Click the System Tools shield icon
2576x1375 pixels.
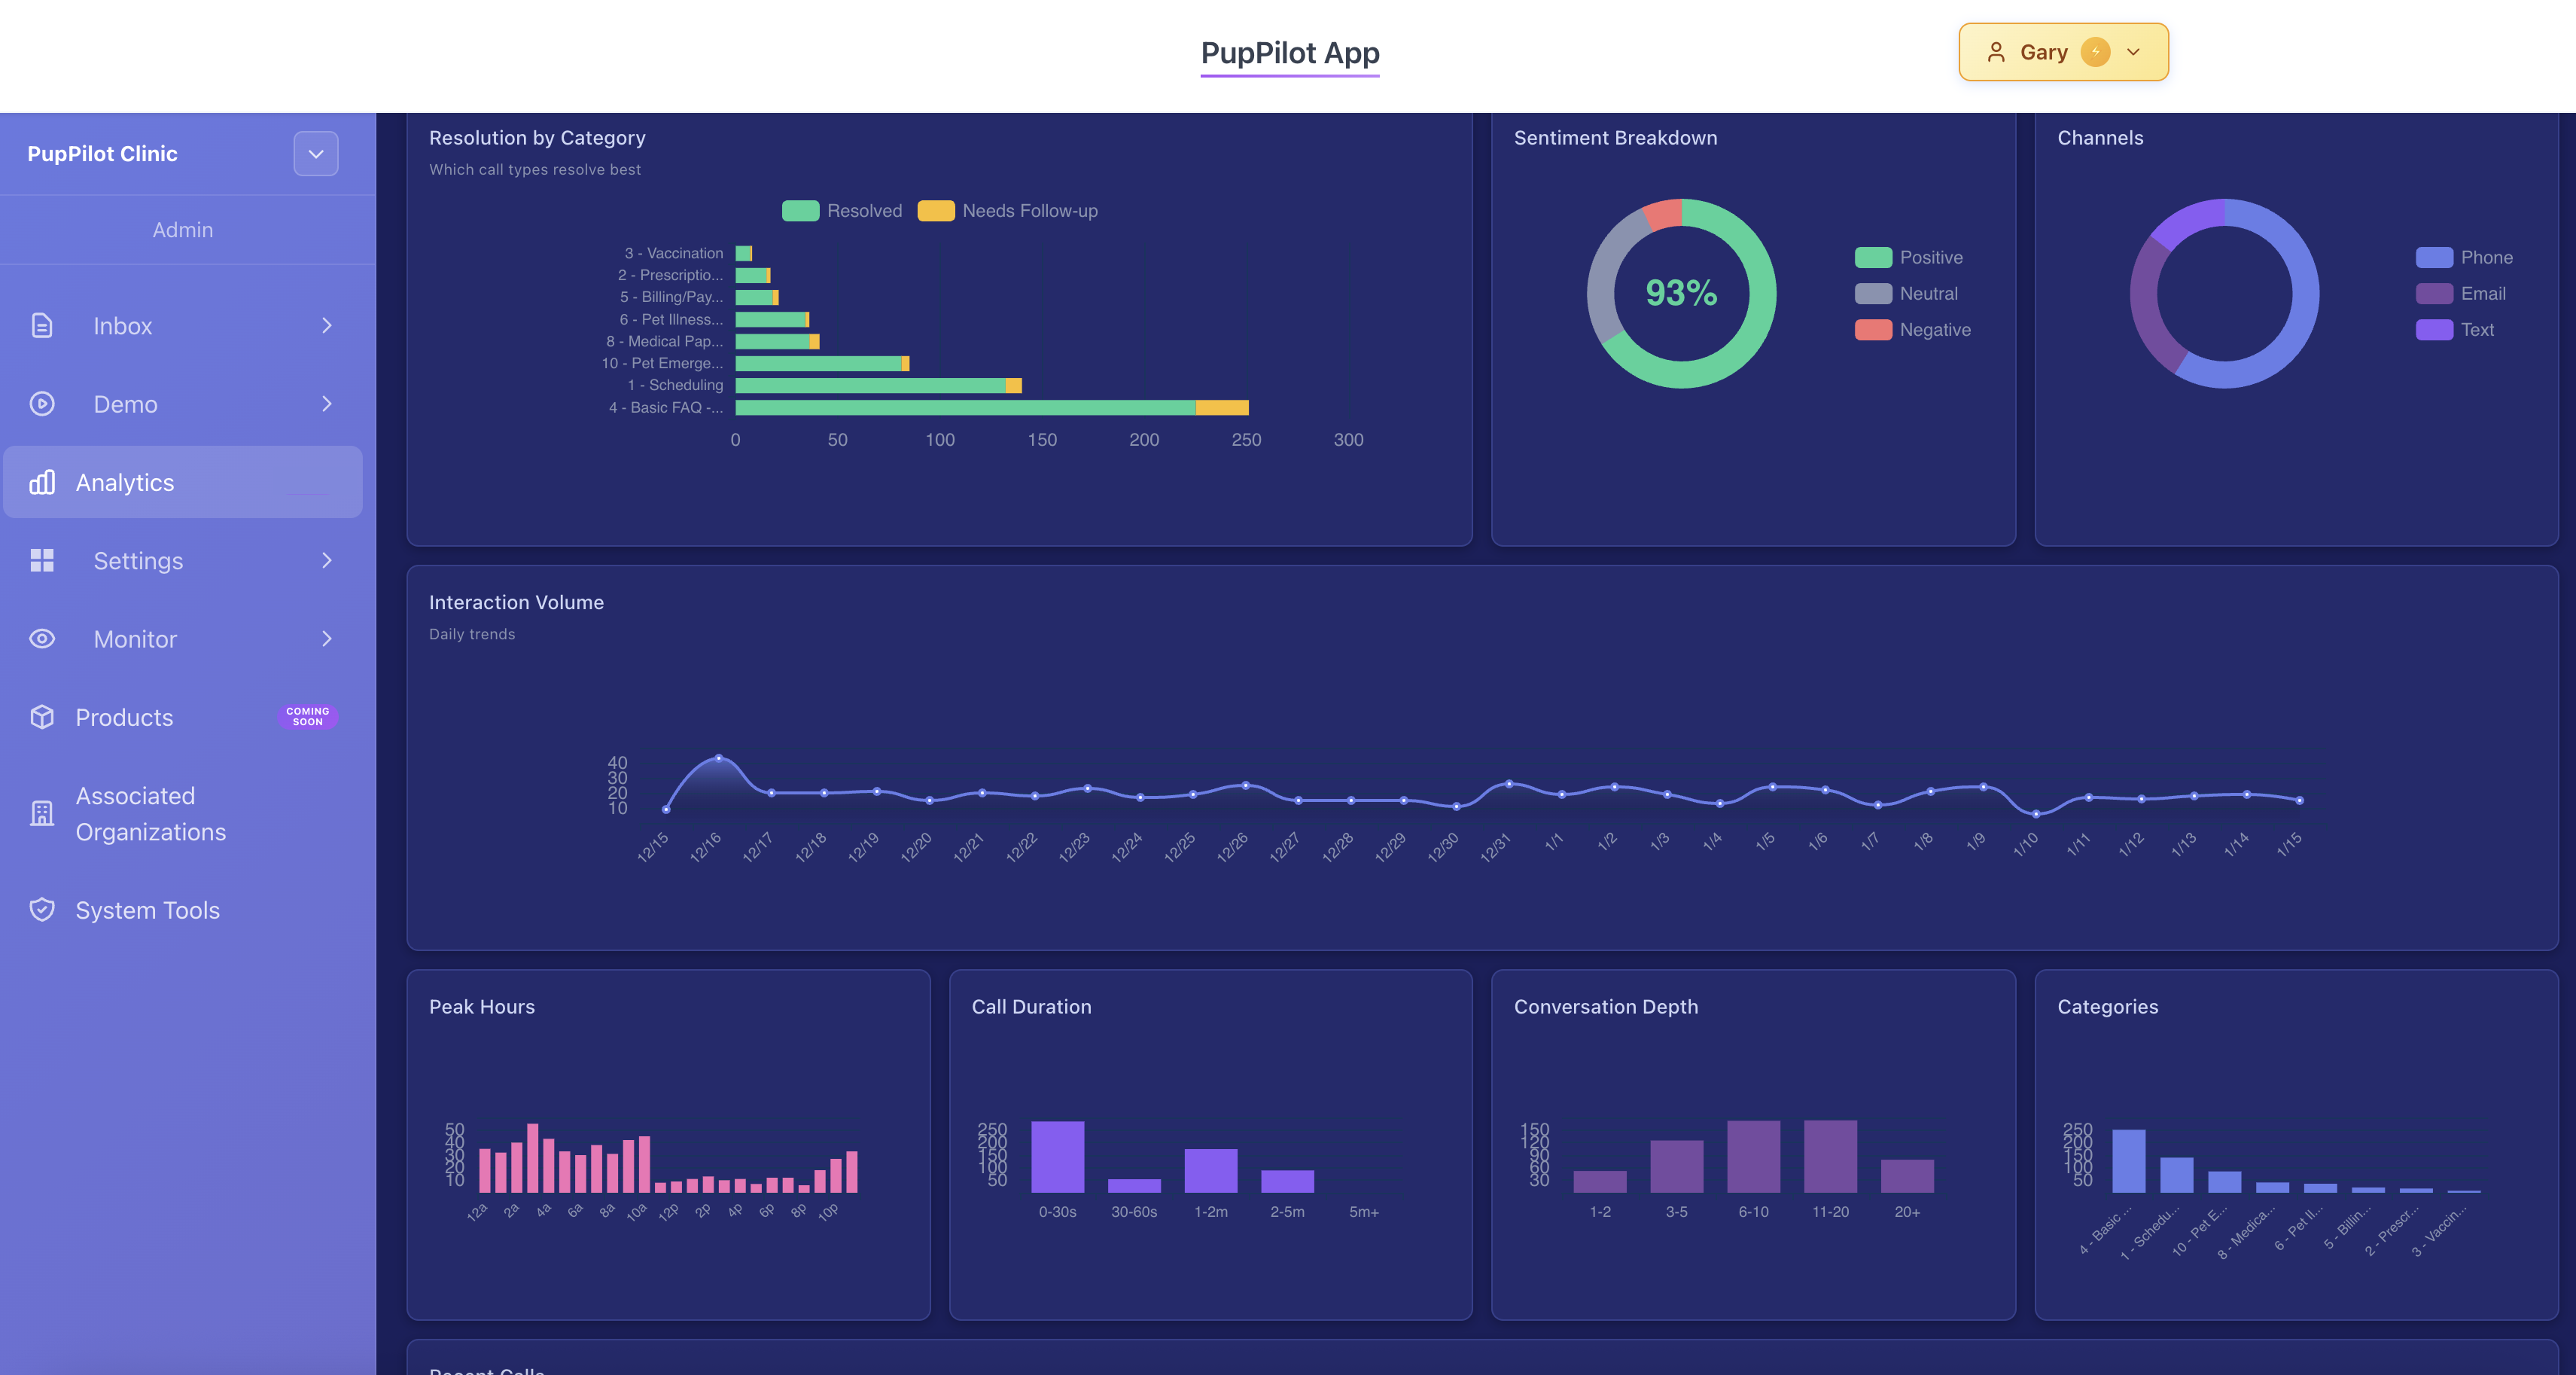41,910
